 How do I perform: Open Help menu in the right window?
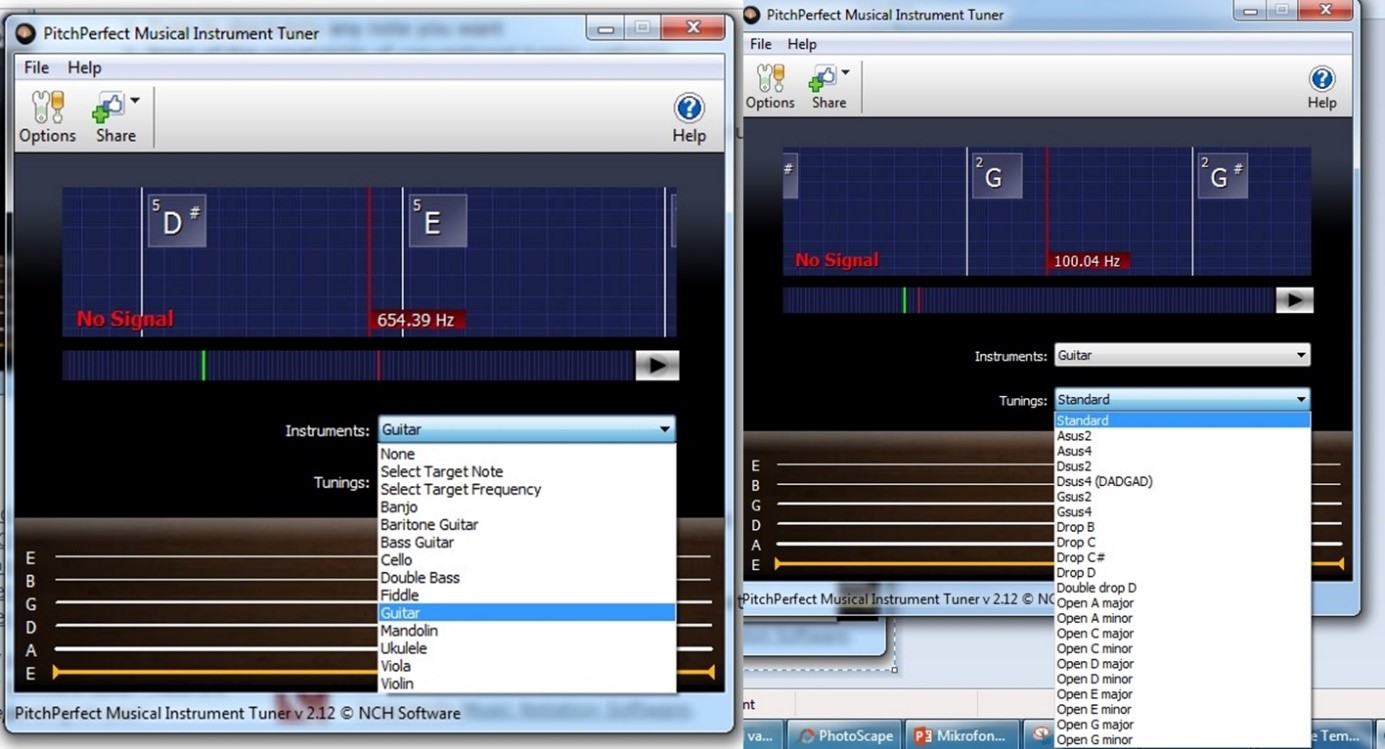801,44
